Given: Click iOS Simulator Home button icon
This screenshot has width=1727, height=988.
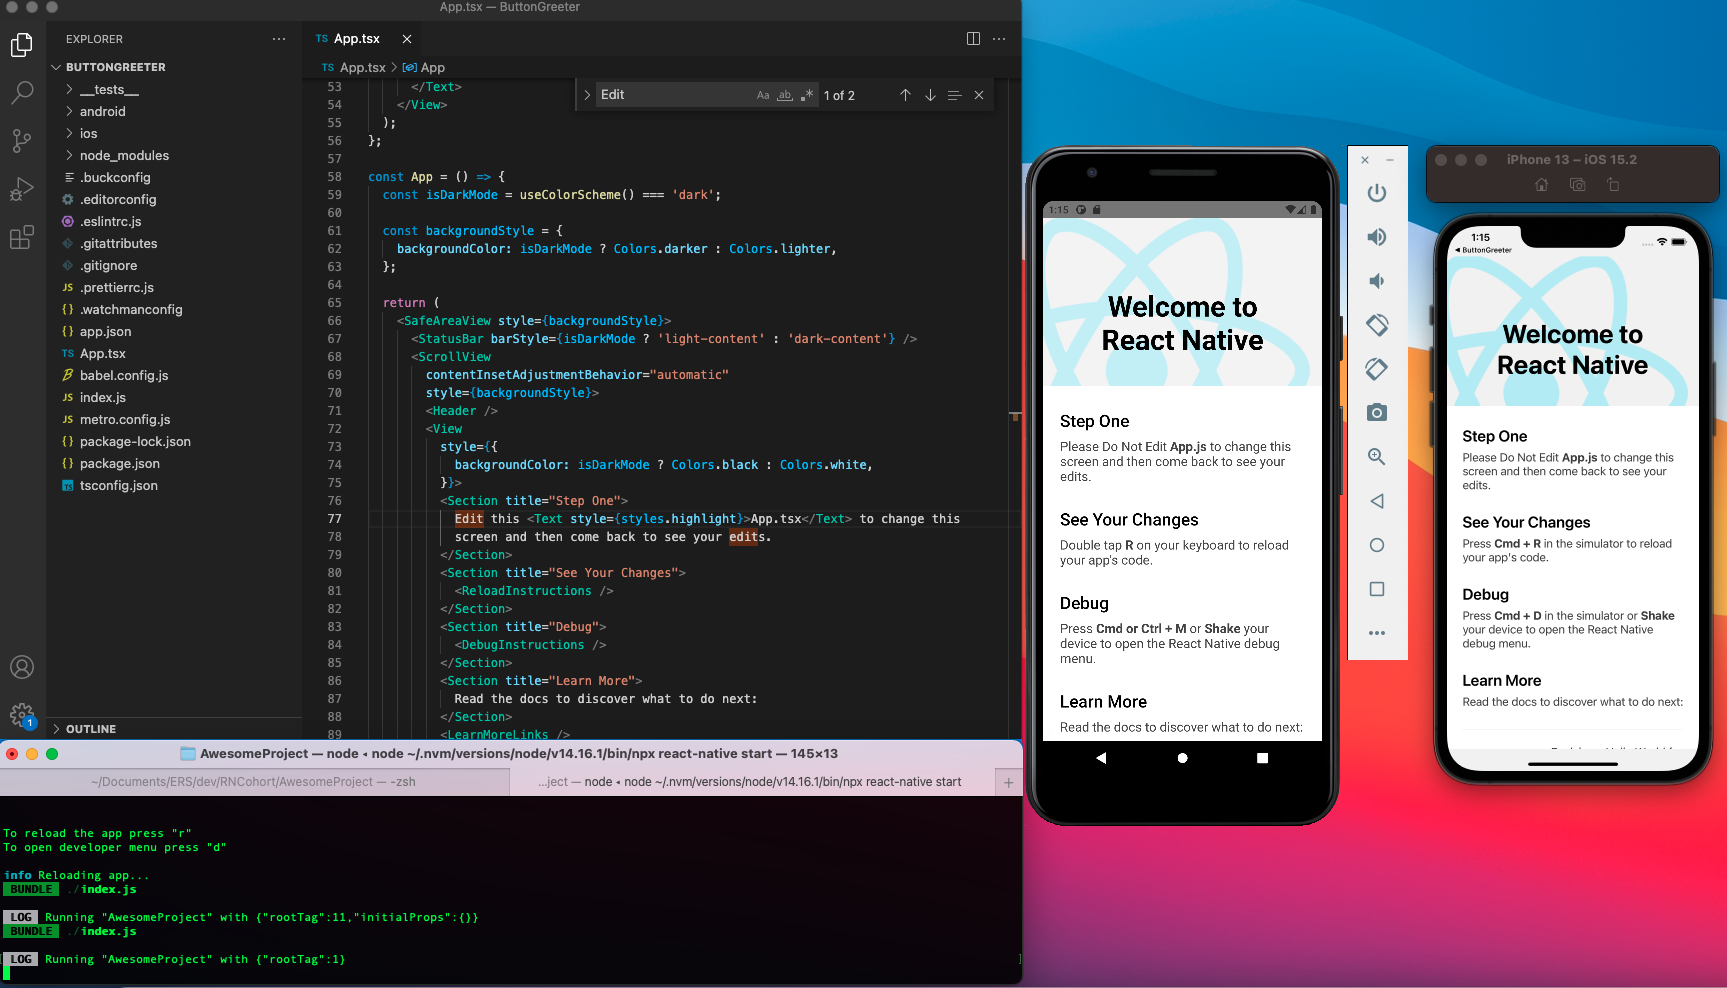Looking at the screenshot, I should tap(1541, 185).
